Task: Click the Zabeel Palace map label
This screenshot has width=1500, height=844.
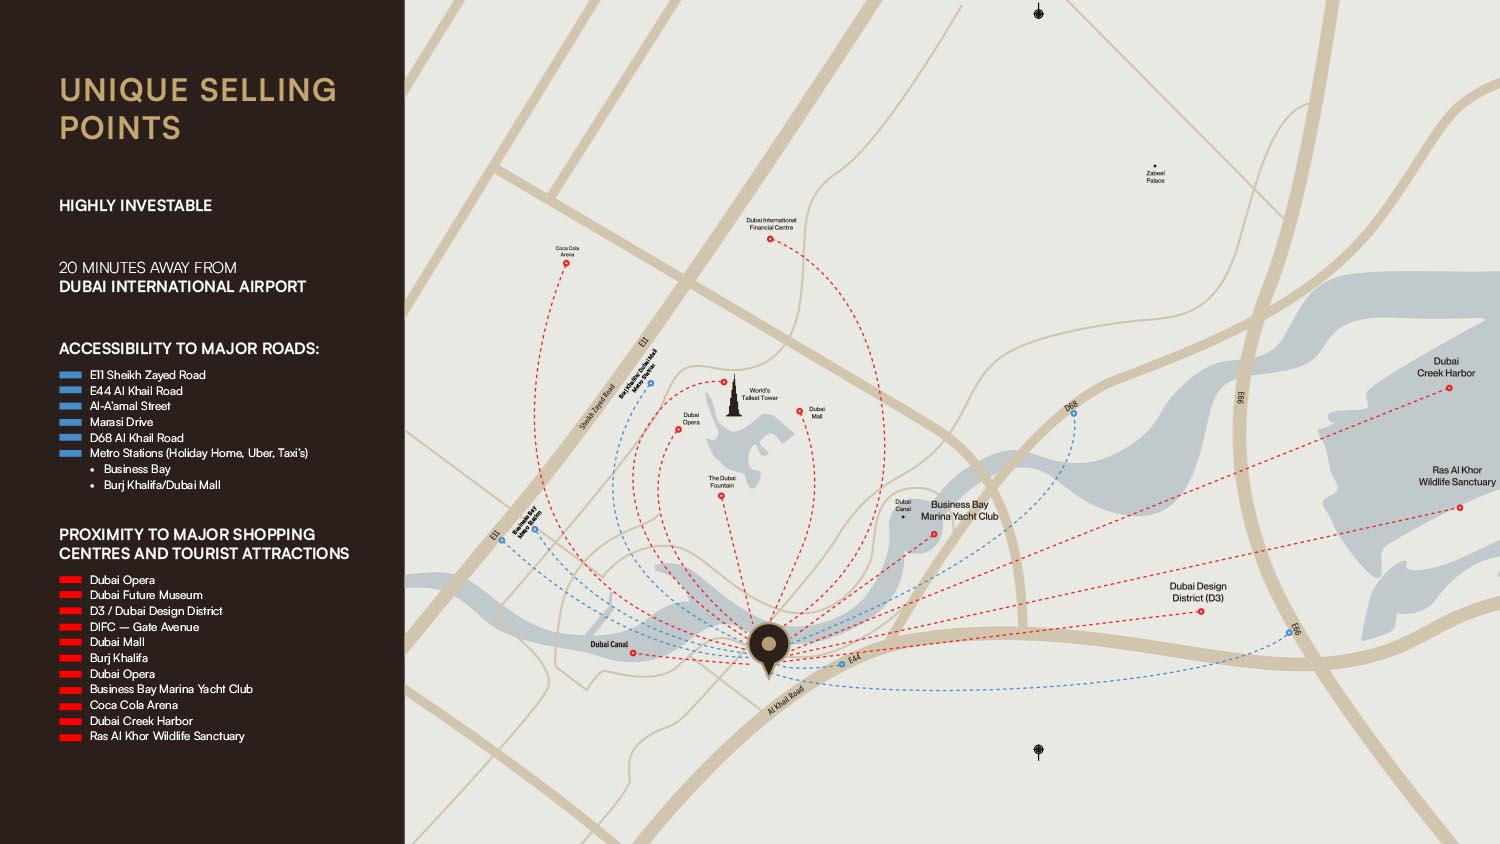Action: click(x=1155, y=177)
